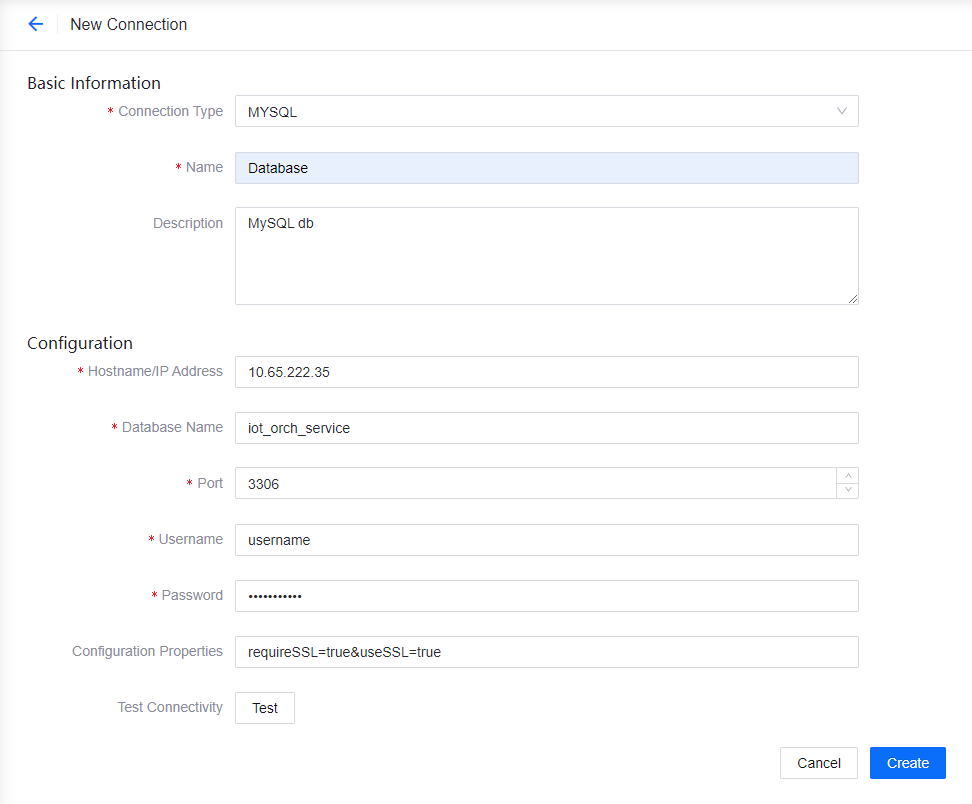Expand the Connection Type options list
The image size is (972, 804).
coord(546,111)
